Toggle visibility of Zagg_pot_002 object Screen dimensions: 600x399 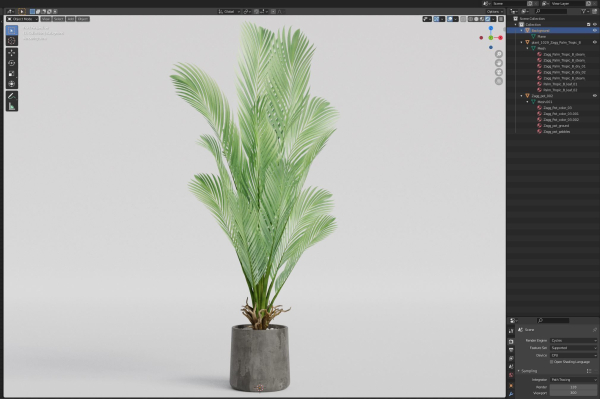[595, 96]
